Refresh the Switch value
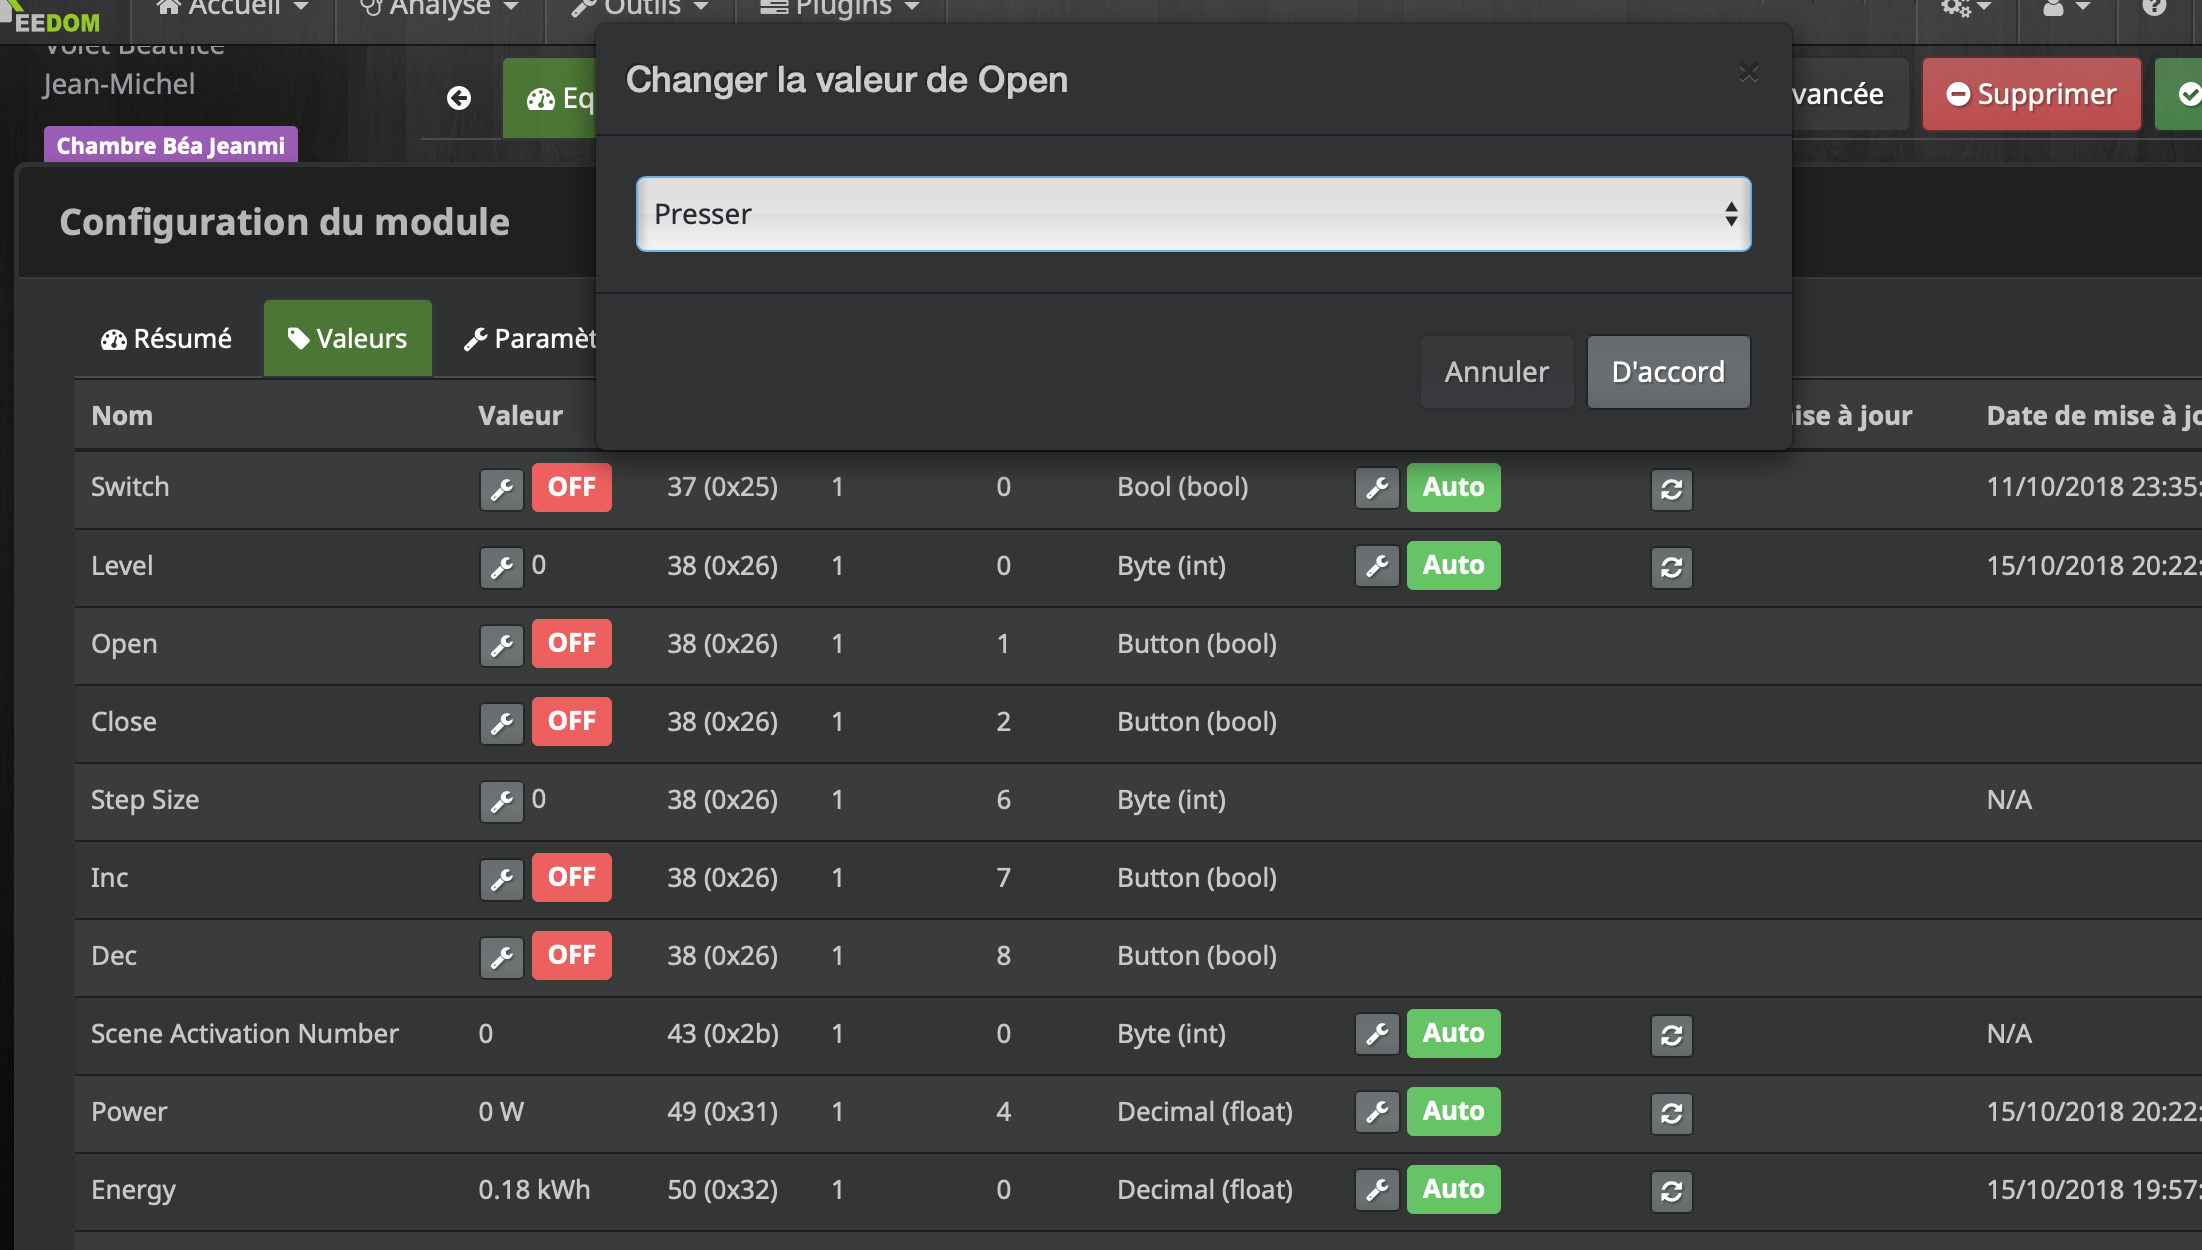The height and width of the screenshot is (1250, 2202). click(x=1671, y=490)
